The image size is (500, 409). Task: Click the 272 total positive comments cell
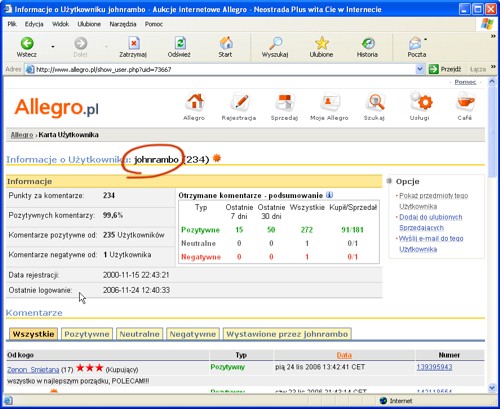coord(307,230)
